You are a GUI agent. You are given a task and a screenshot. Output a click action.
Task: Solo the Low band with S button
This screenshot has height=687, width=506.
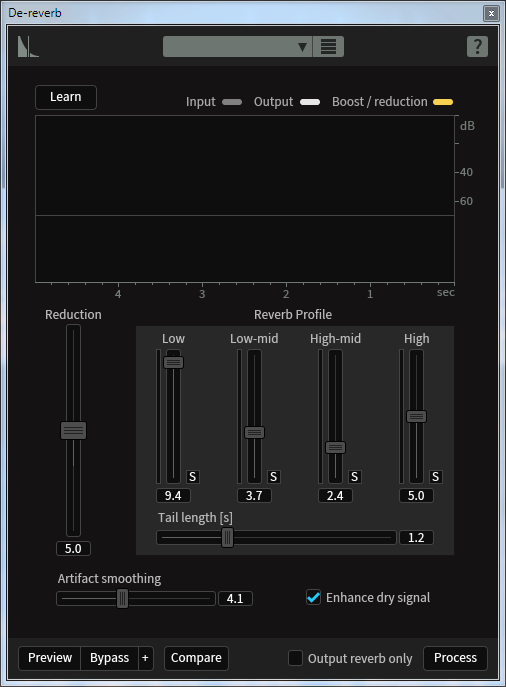click(192, 477)
